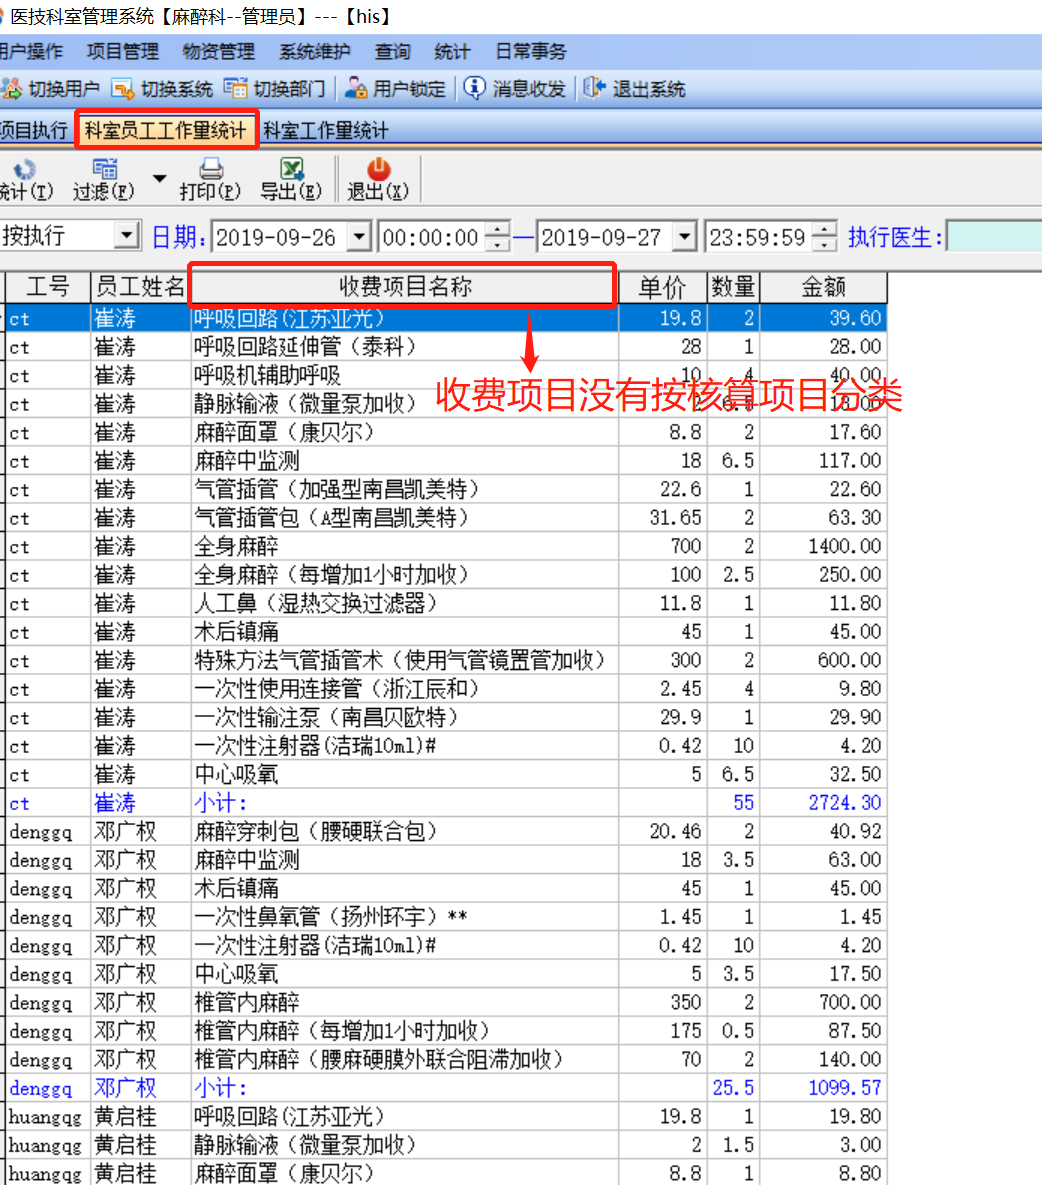Run 统计(T) refresh statistics icon

[25, 169]
